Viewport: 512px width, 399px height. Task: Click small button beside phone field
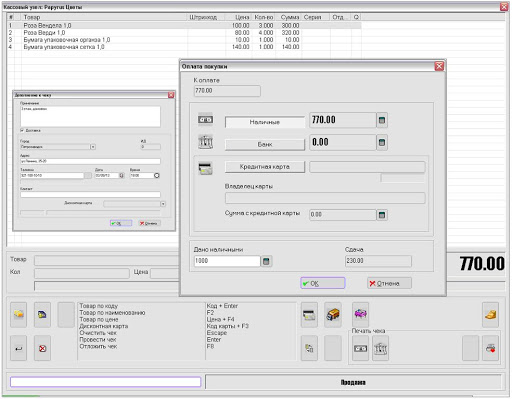(88, 175)
